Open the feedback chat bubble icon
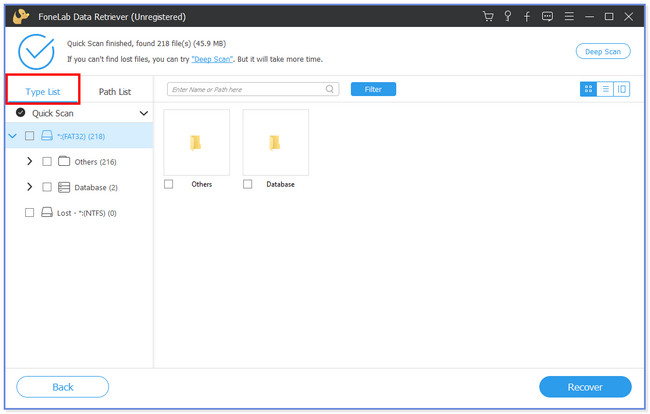The height and width of the screenshot is (414, 650). 547,17
